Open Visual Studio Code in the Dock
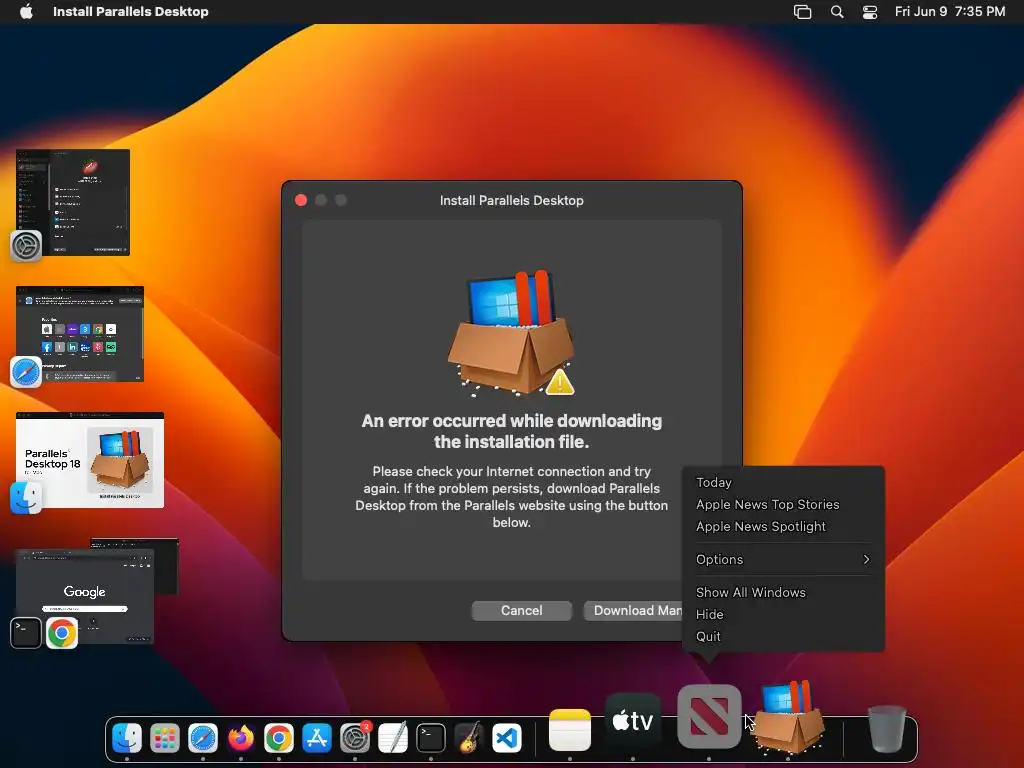 click(507, 739)
